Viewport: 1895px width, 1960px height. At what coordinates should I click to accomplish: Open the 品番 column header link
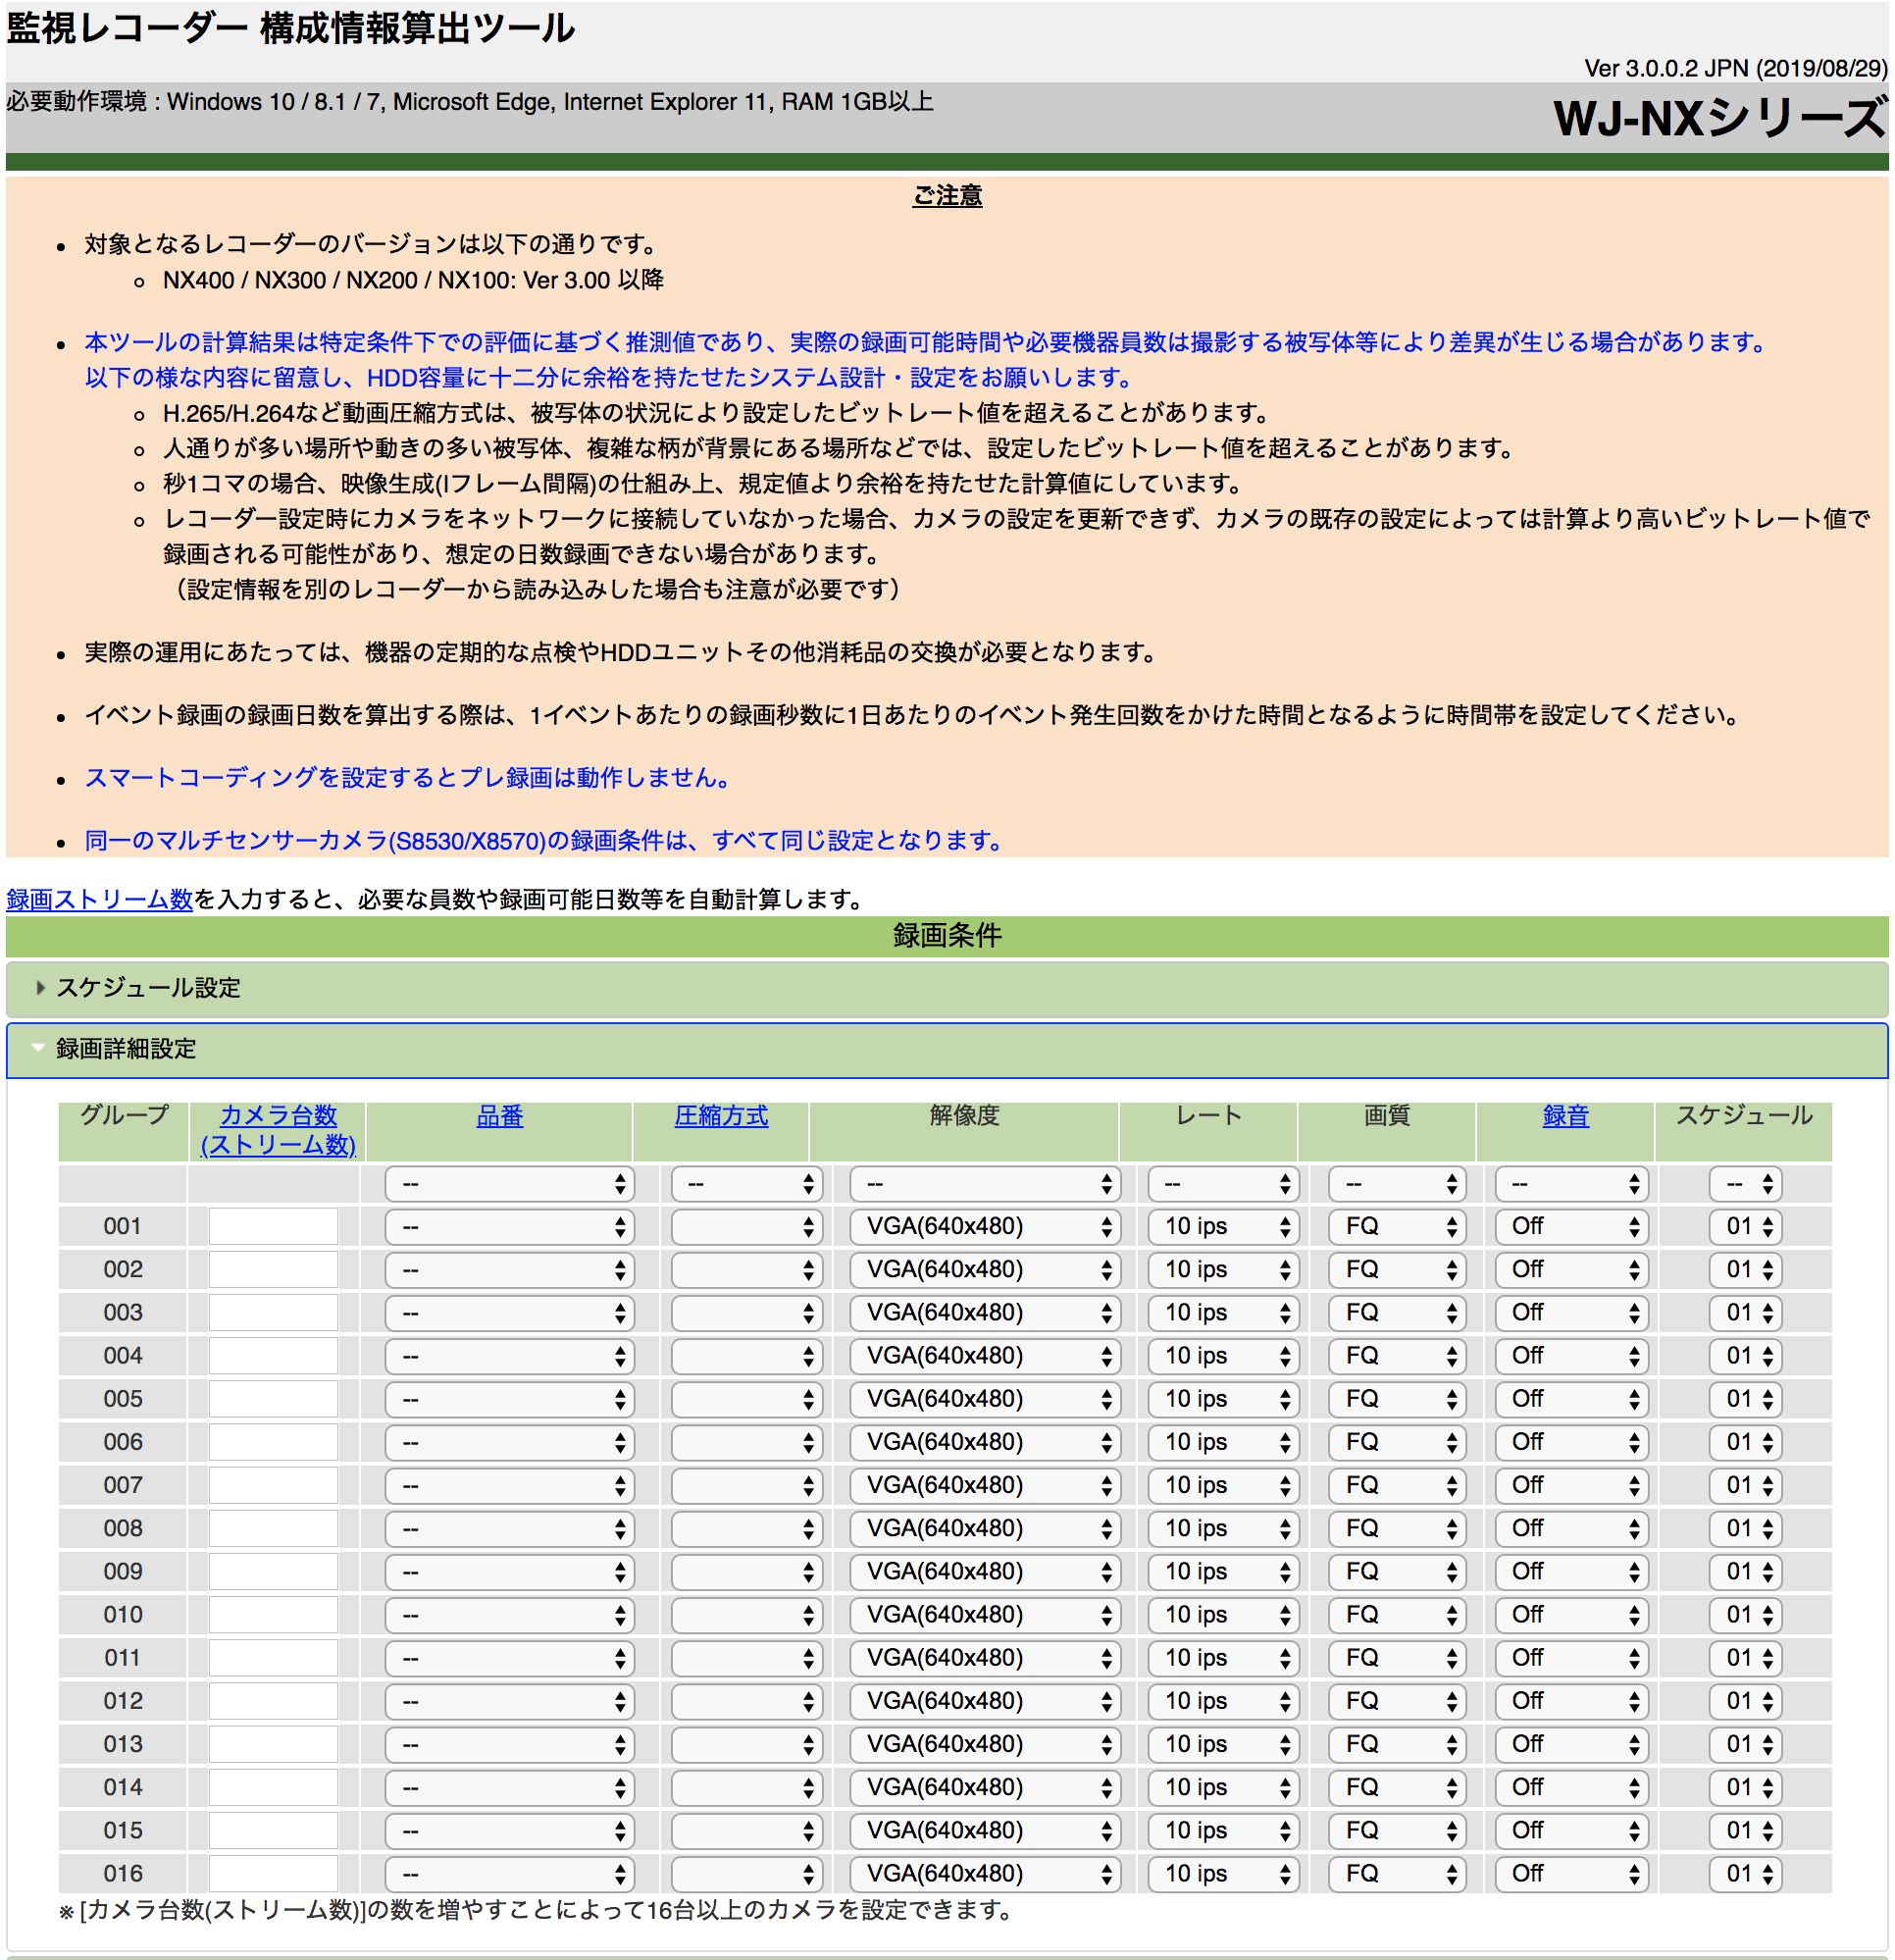(x=499, y=1116)
